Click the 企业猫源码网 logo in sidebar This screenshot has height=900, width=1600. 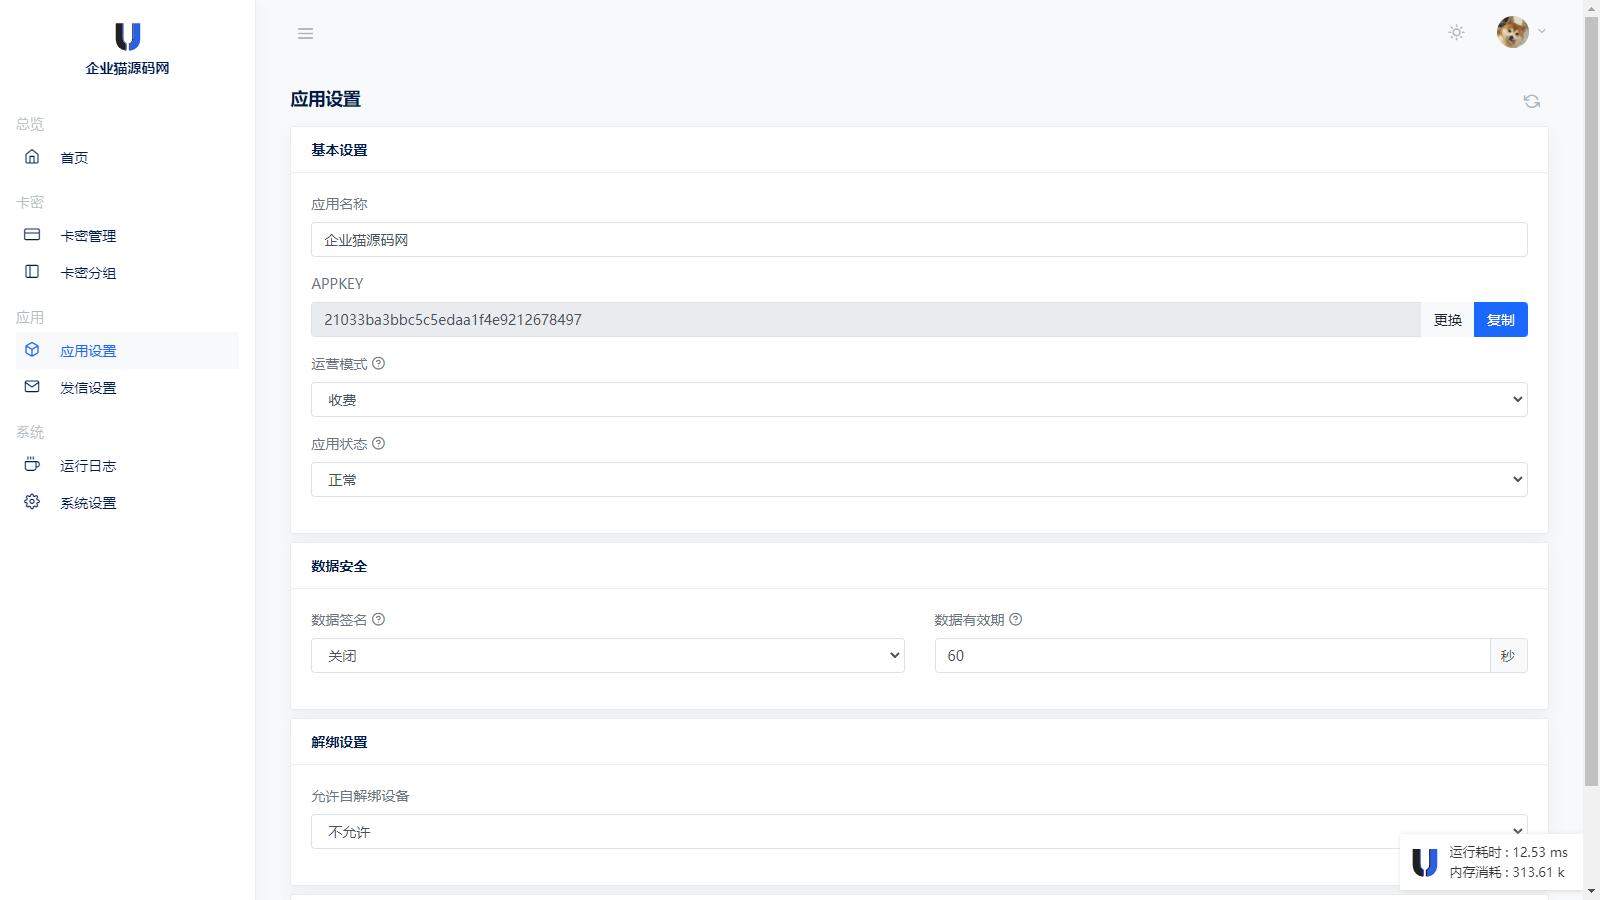click(x=127, y=48)
